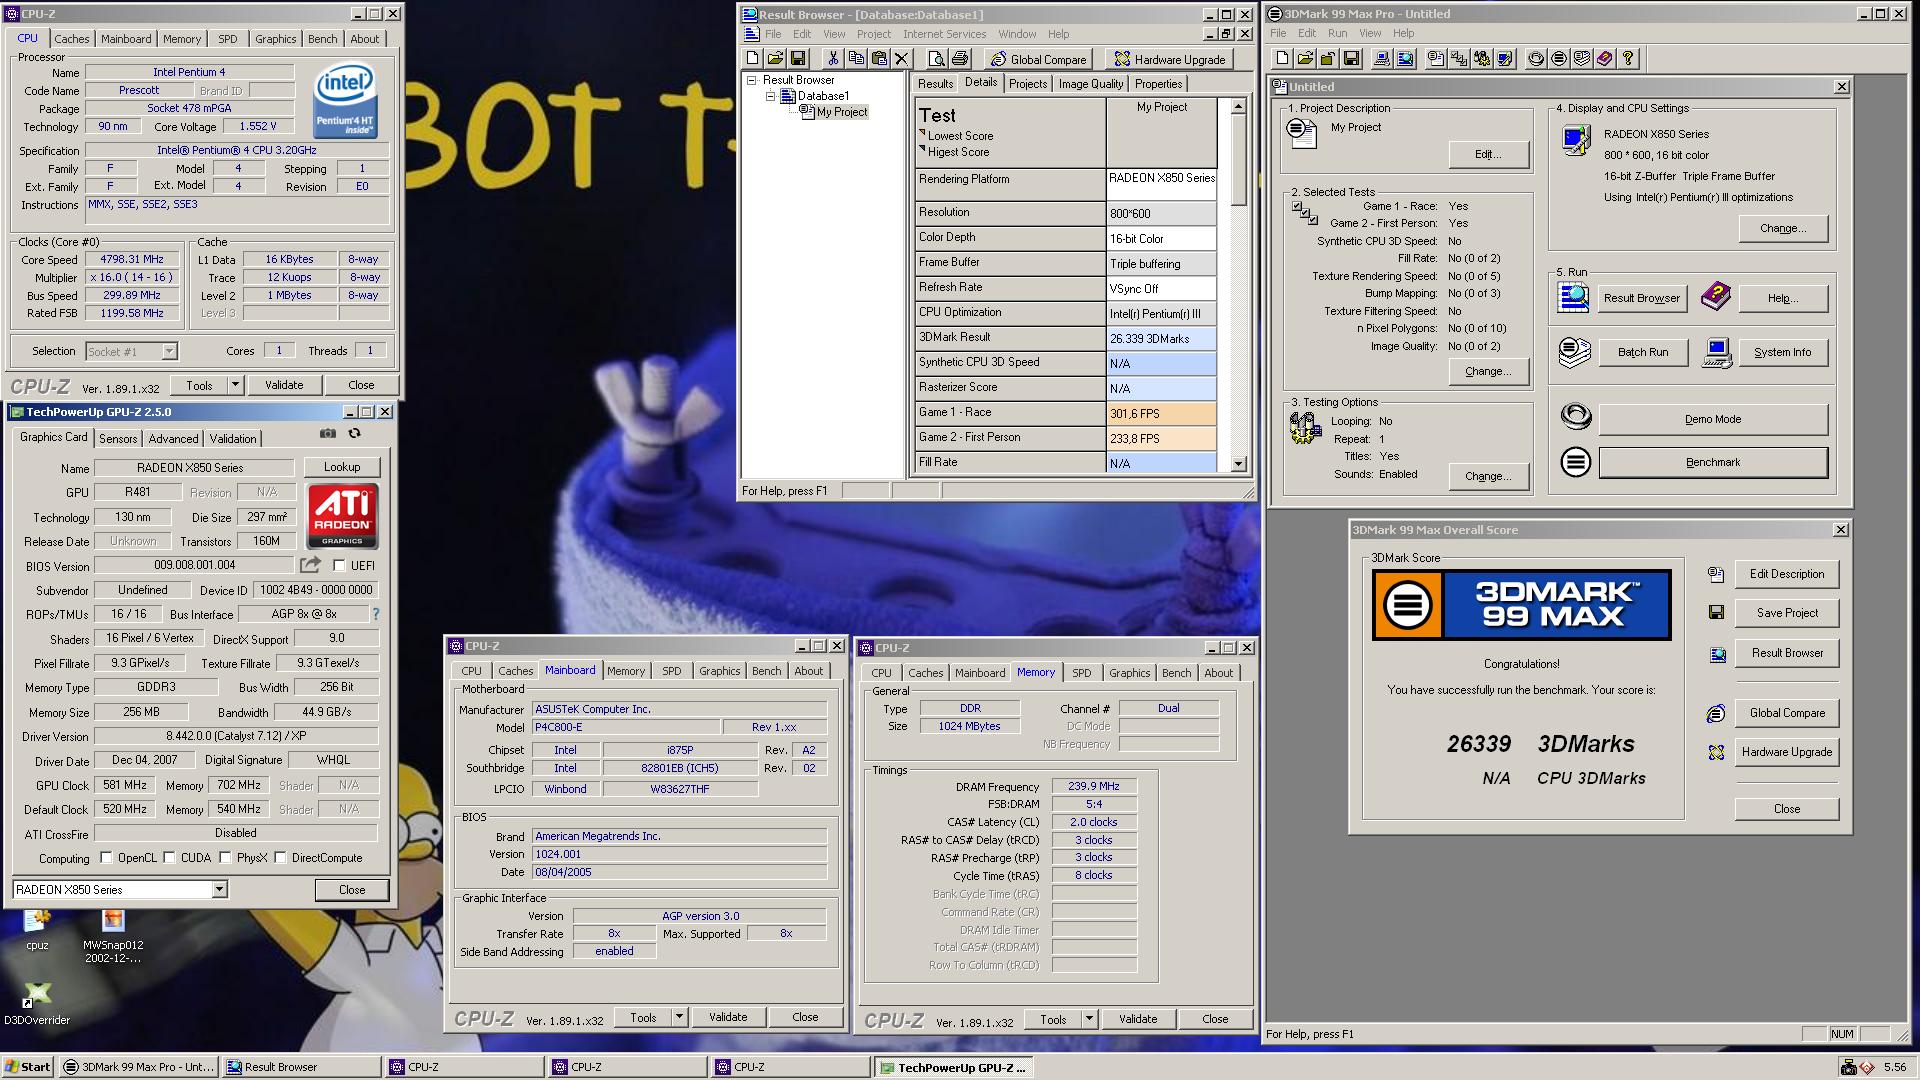The height and width of the screenshot is (1080, 1920).
Task: Click Benchmark button in 3DMark Run section
Action: click(x=1713, y=462)
